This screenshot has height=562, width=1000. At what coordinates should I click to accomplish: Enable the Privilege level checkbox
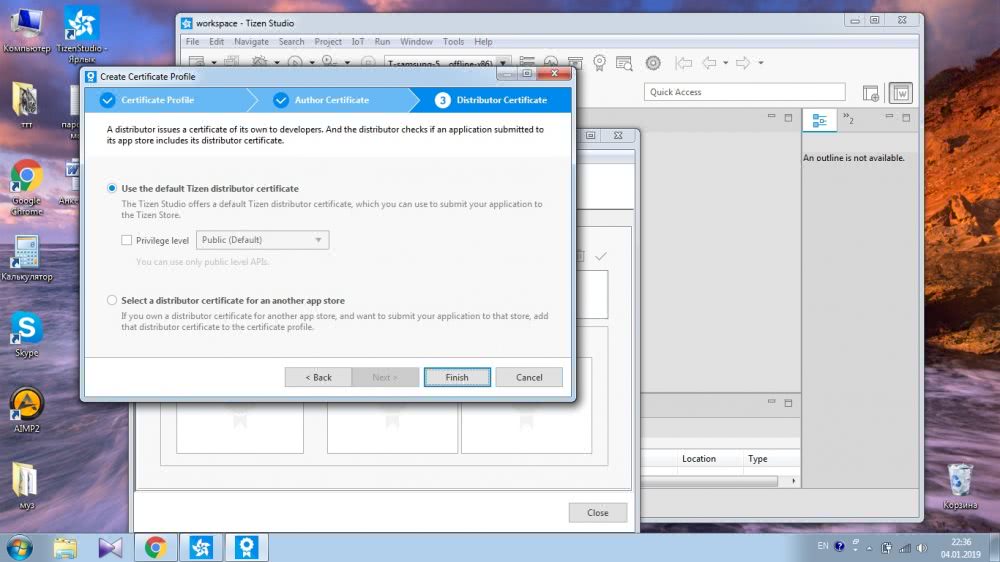(x=126, y=240)
